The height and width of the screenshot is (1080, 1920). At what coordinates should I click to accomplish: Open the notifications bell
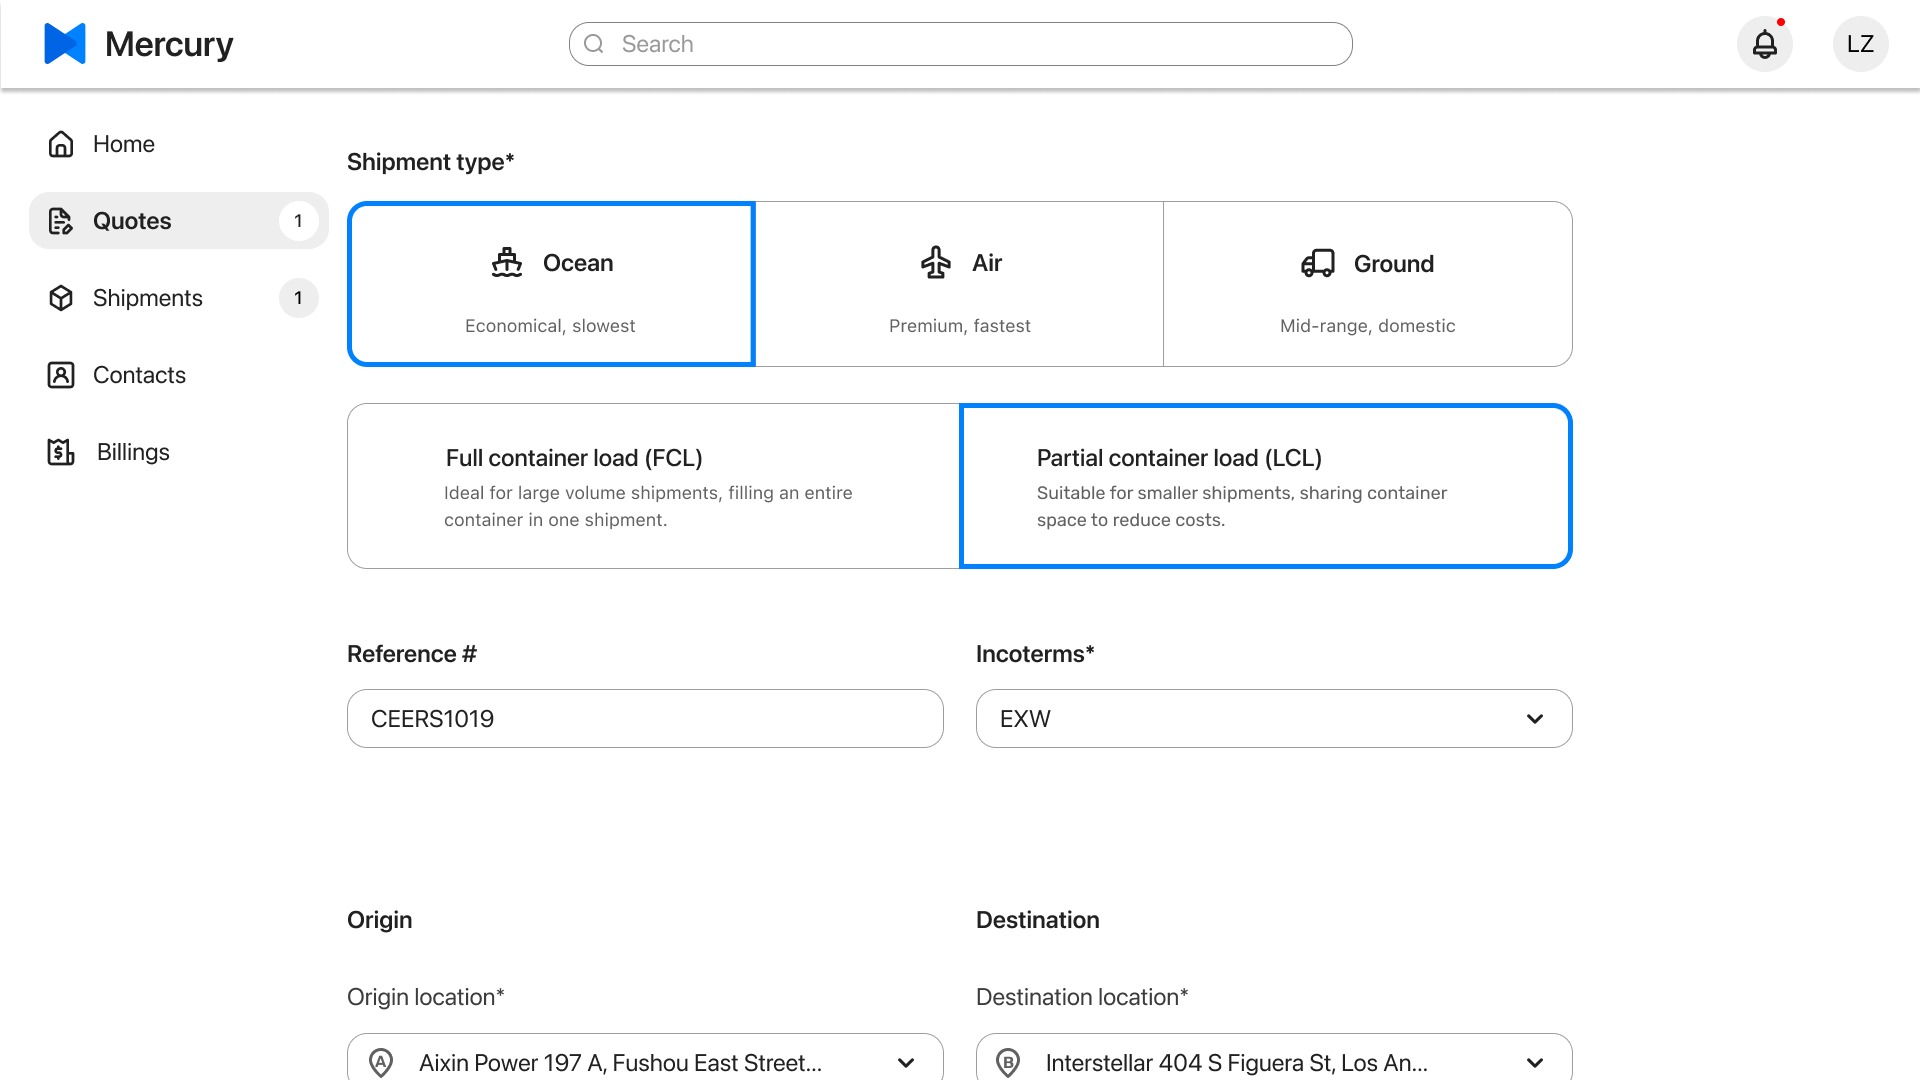(x=1764, y=44)
